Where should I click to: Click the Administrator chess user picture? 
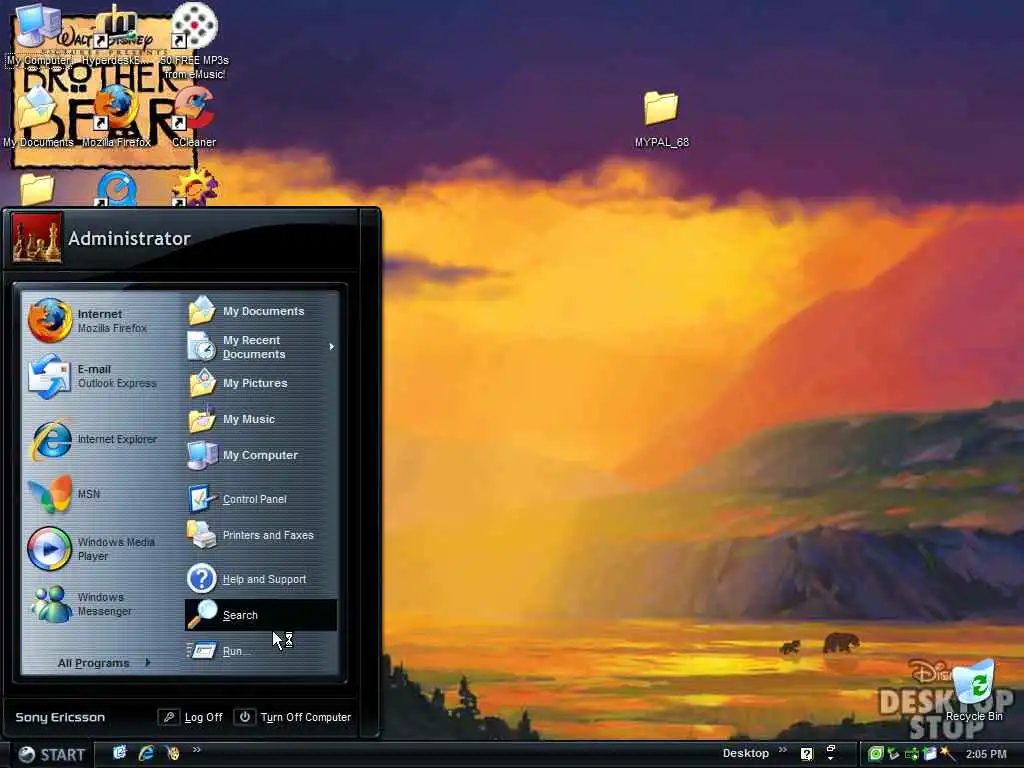pyautogui.click(x=37, y=238)
